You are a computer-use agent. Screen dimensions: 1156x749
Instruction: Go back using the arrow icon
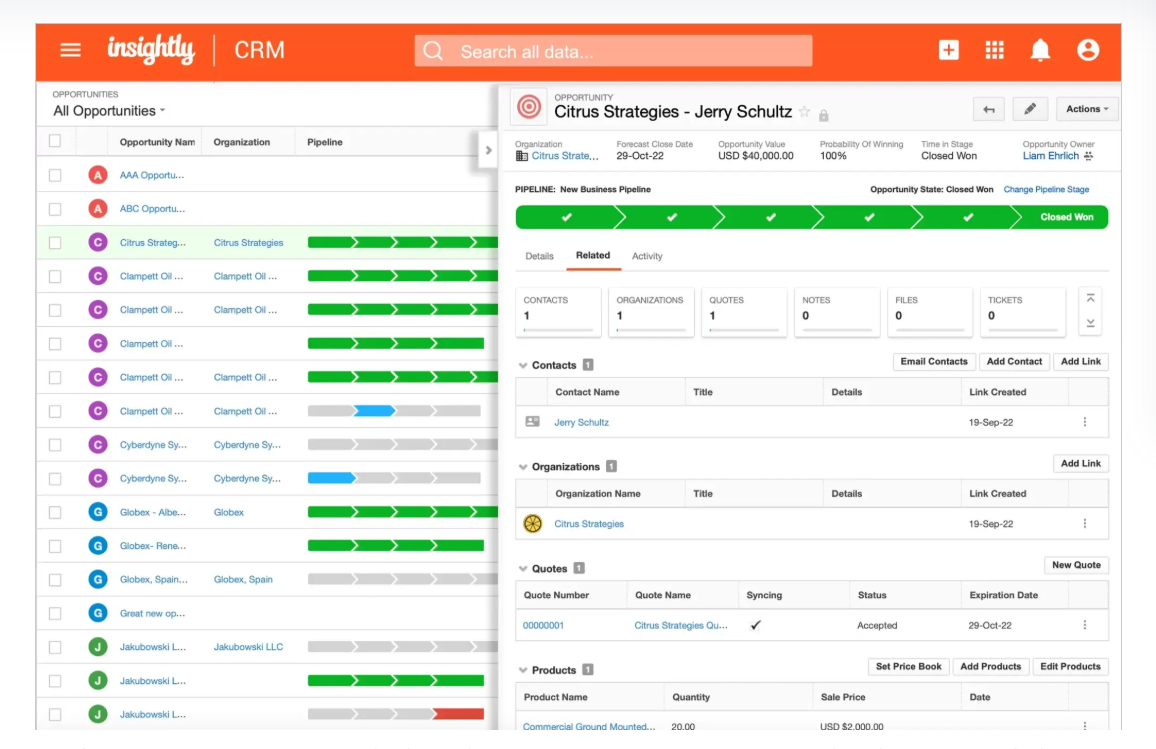click(x=989, y=108)
